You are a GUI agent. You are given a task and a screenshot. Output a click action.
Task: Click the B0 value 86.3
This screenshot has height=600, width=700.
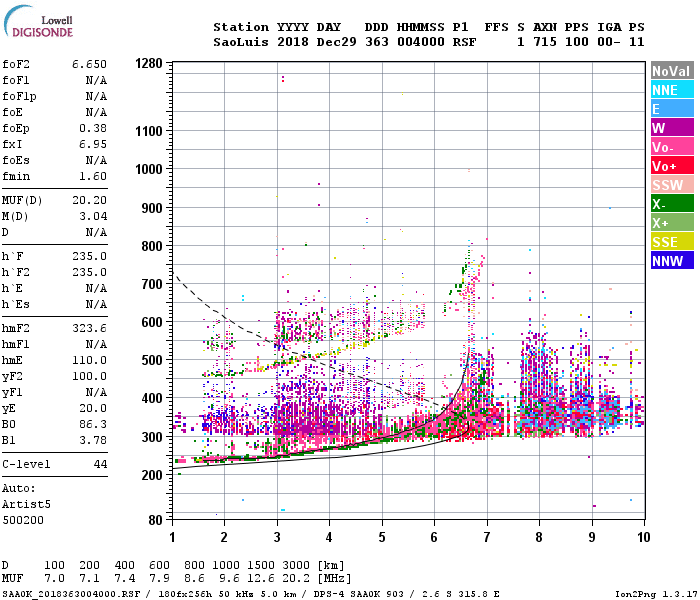[x=93, y=424]
